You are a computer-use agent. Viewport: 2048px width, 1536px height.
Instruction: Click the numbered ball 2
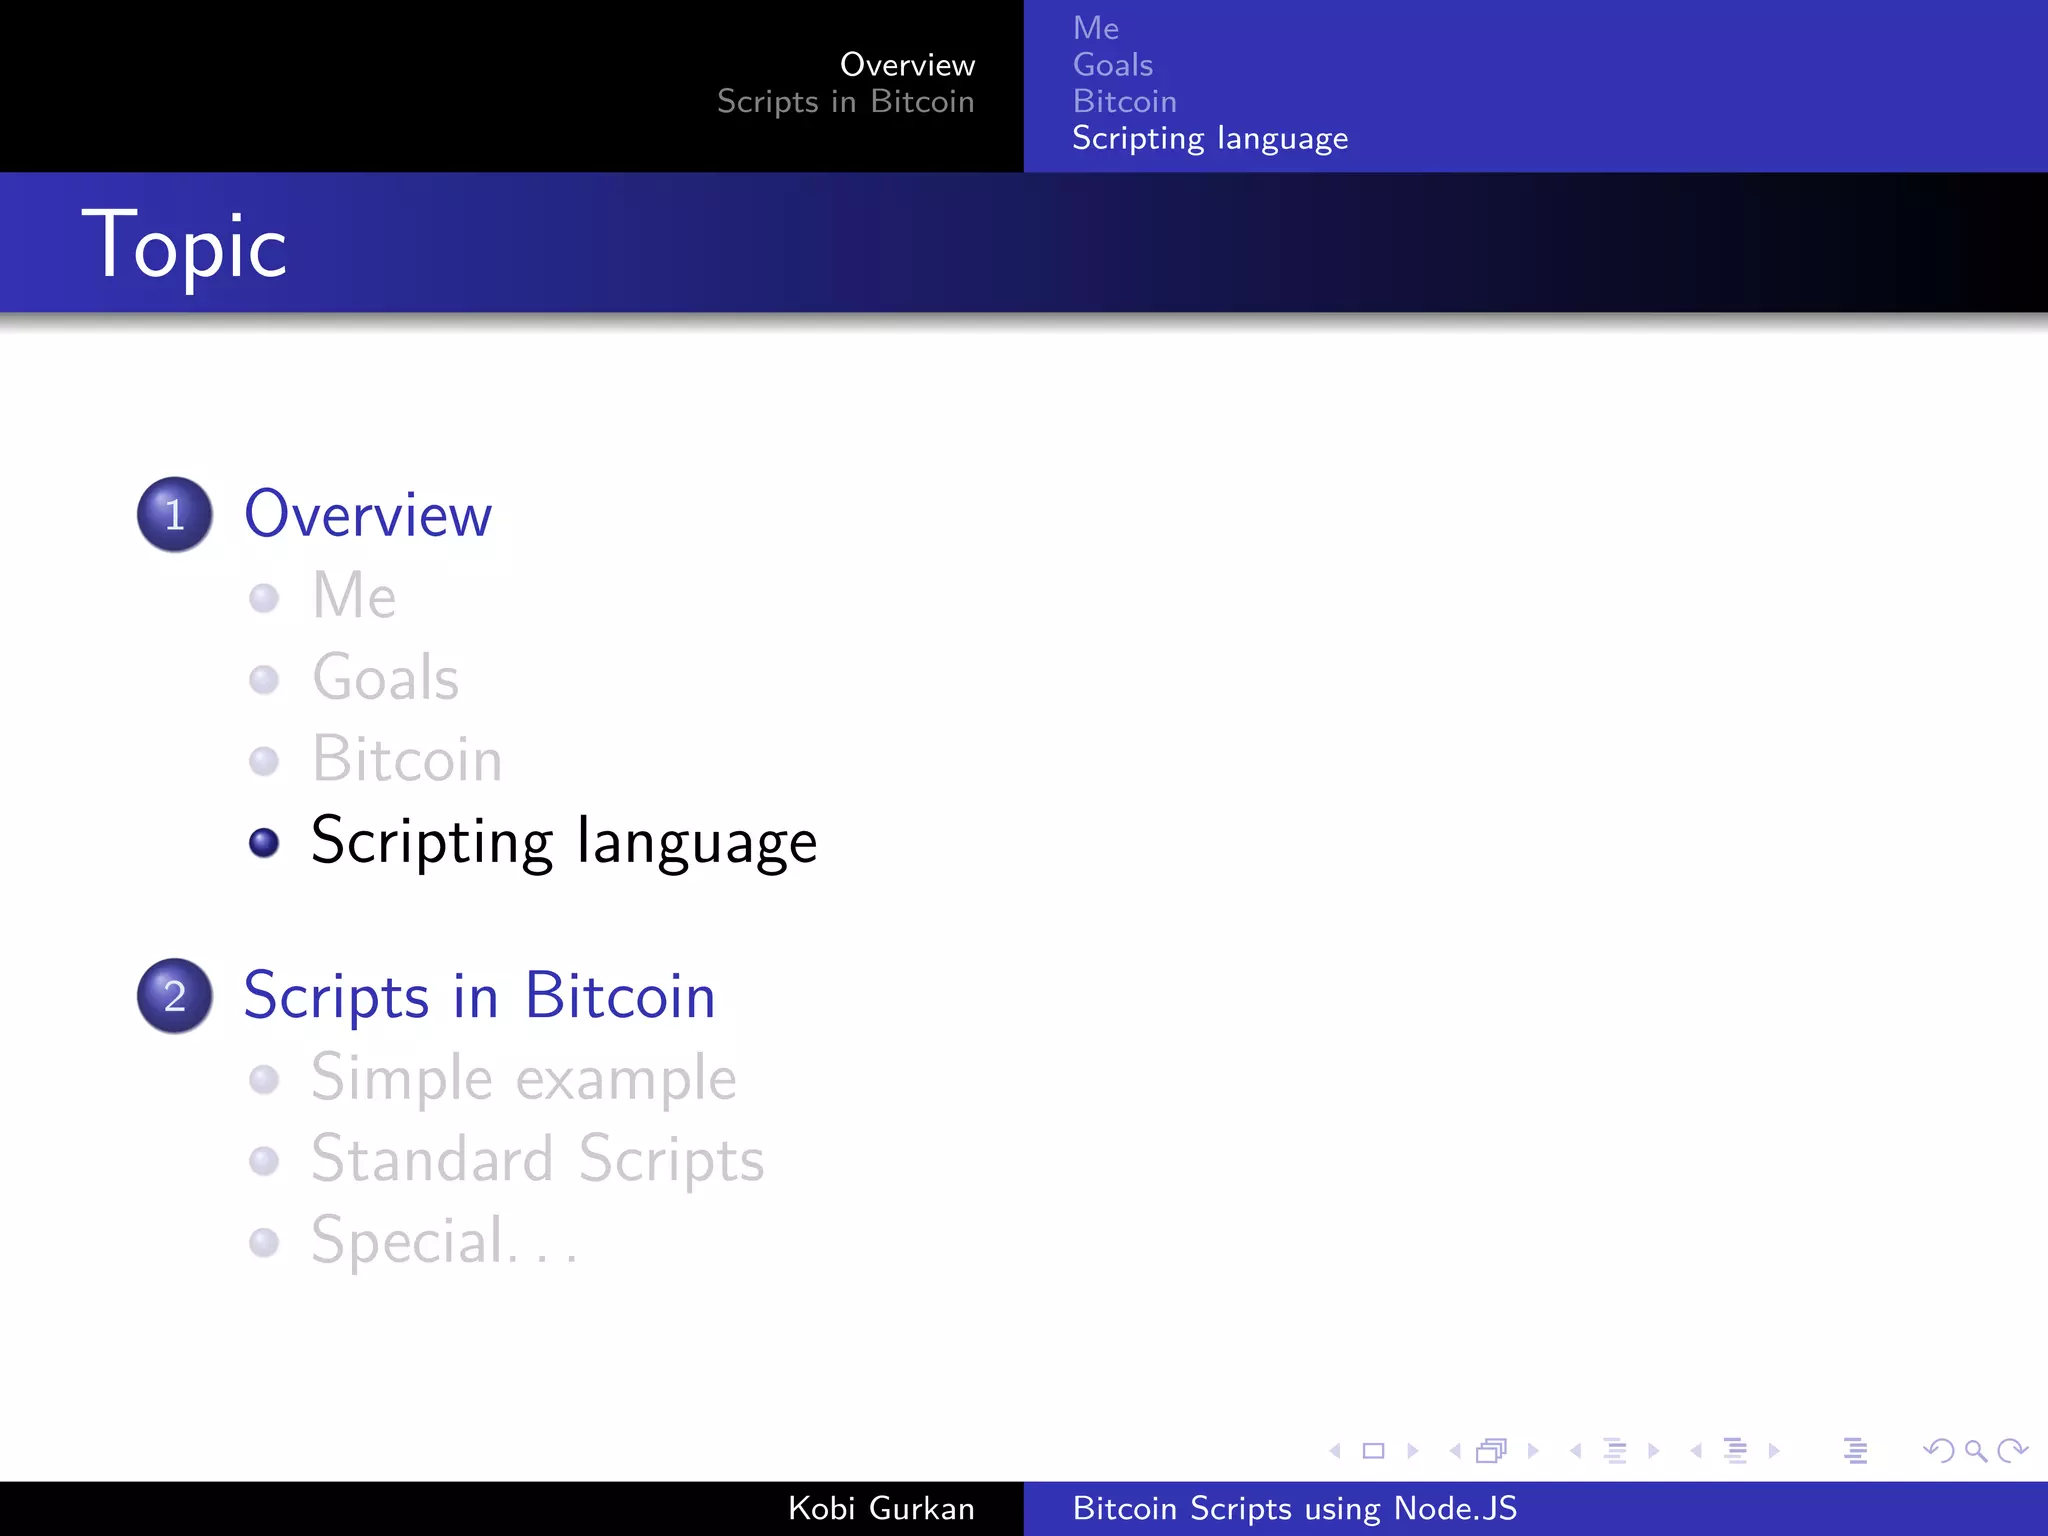coord(175,997)
